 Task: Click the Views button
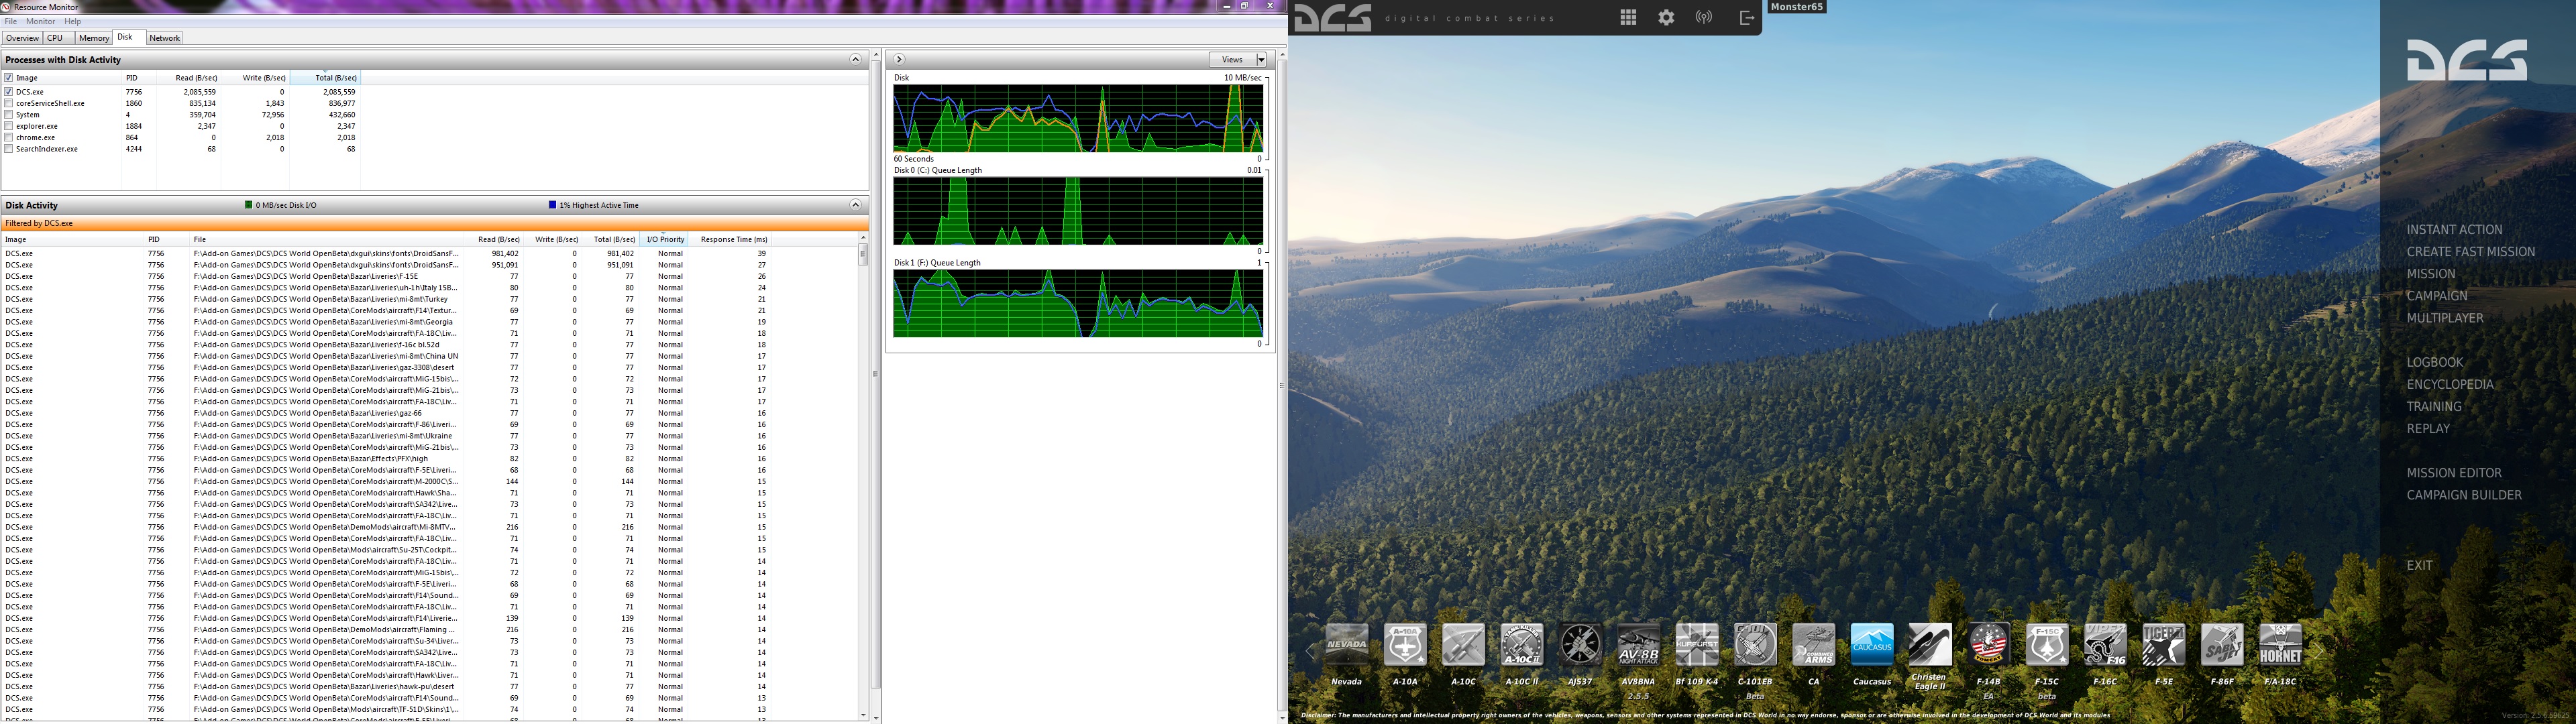1232,60
